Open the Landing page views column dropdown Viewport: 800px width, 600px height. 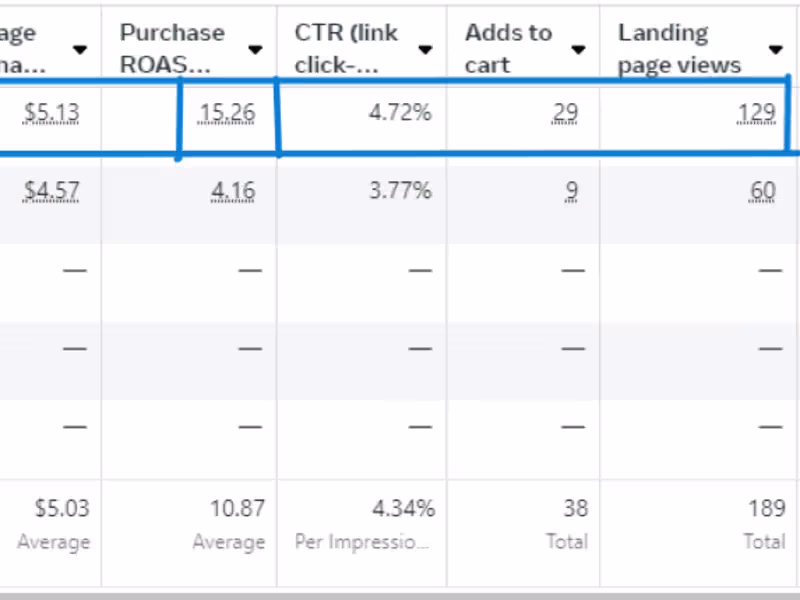[776, 47]
